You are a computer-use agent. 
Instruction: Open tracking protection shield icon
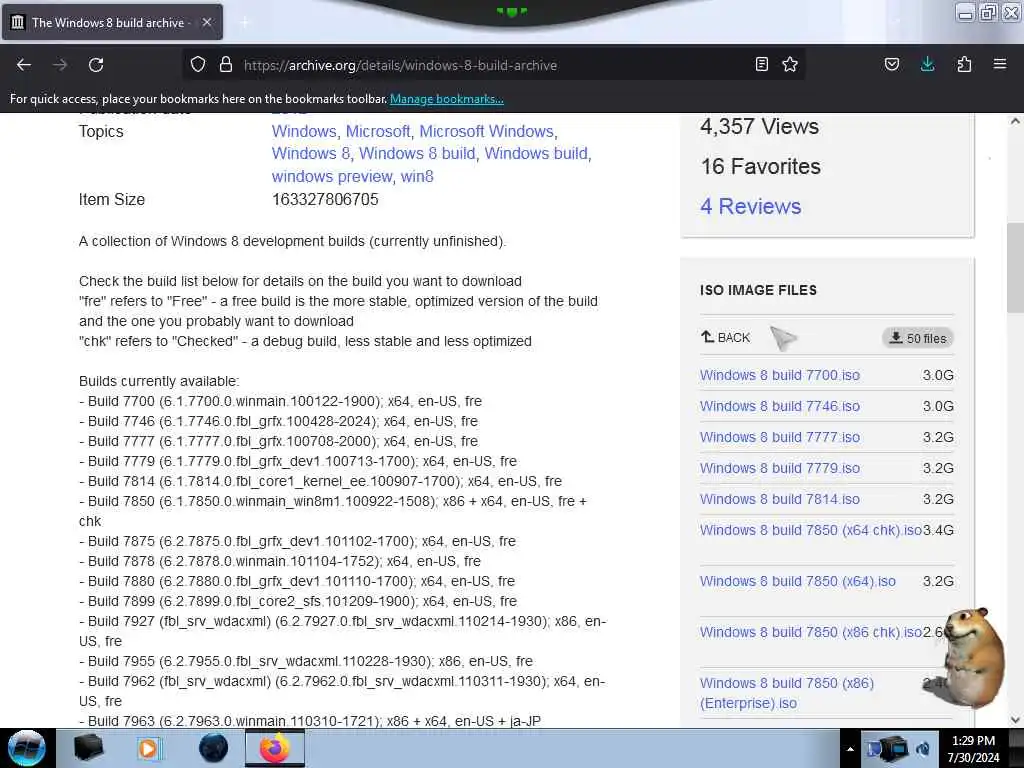198,64
